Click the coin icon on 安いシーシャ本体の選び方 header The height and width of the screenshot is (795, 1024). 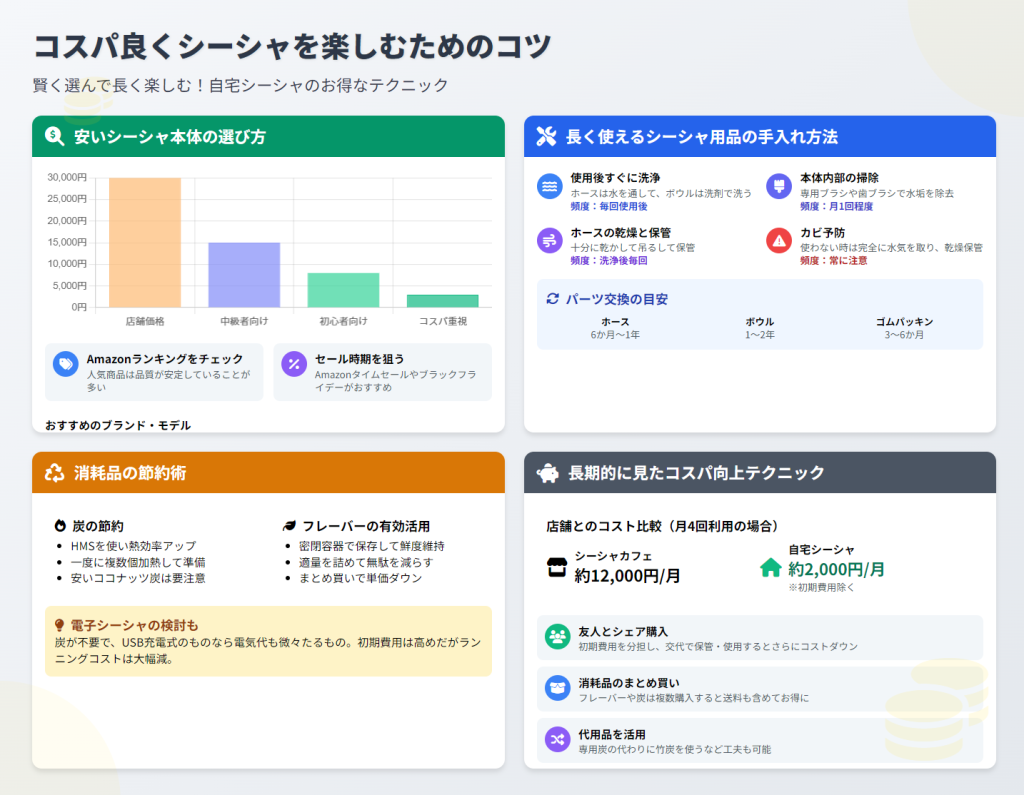[x=55, y=137]
